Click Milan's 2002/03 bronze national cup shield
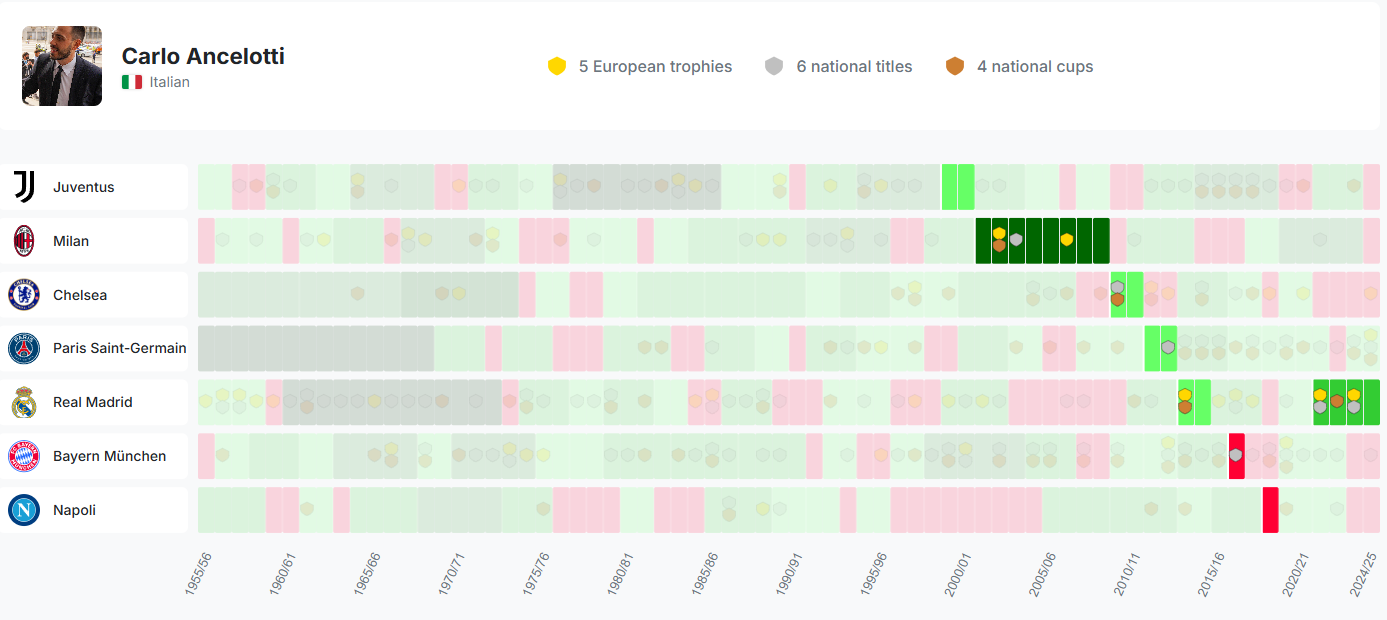 pos(999,246)
